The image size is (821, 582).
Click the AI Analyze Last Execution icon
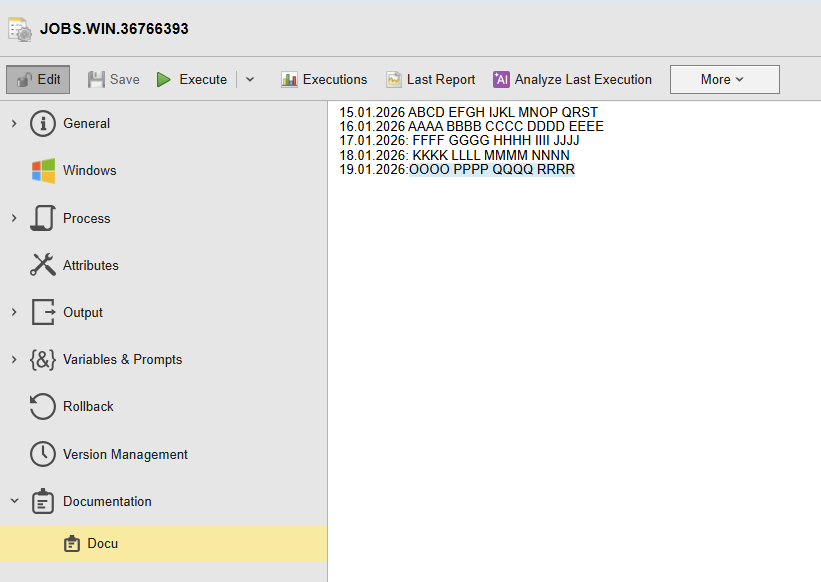501,80
